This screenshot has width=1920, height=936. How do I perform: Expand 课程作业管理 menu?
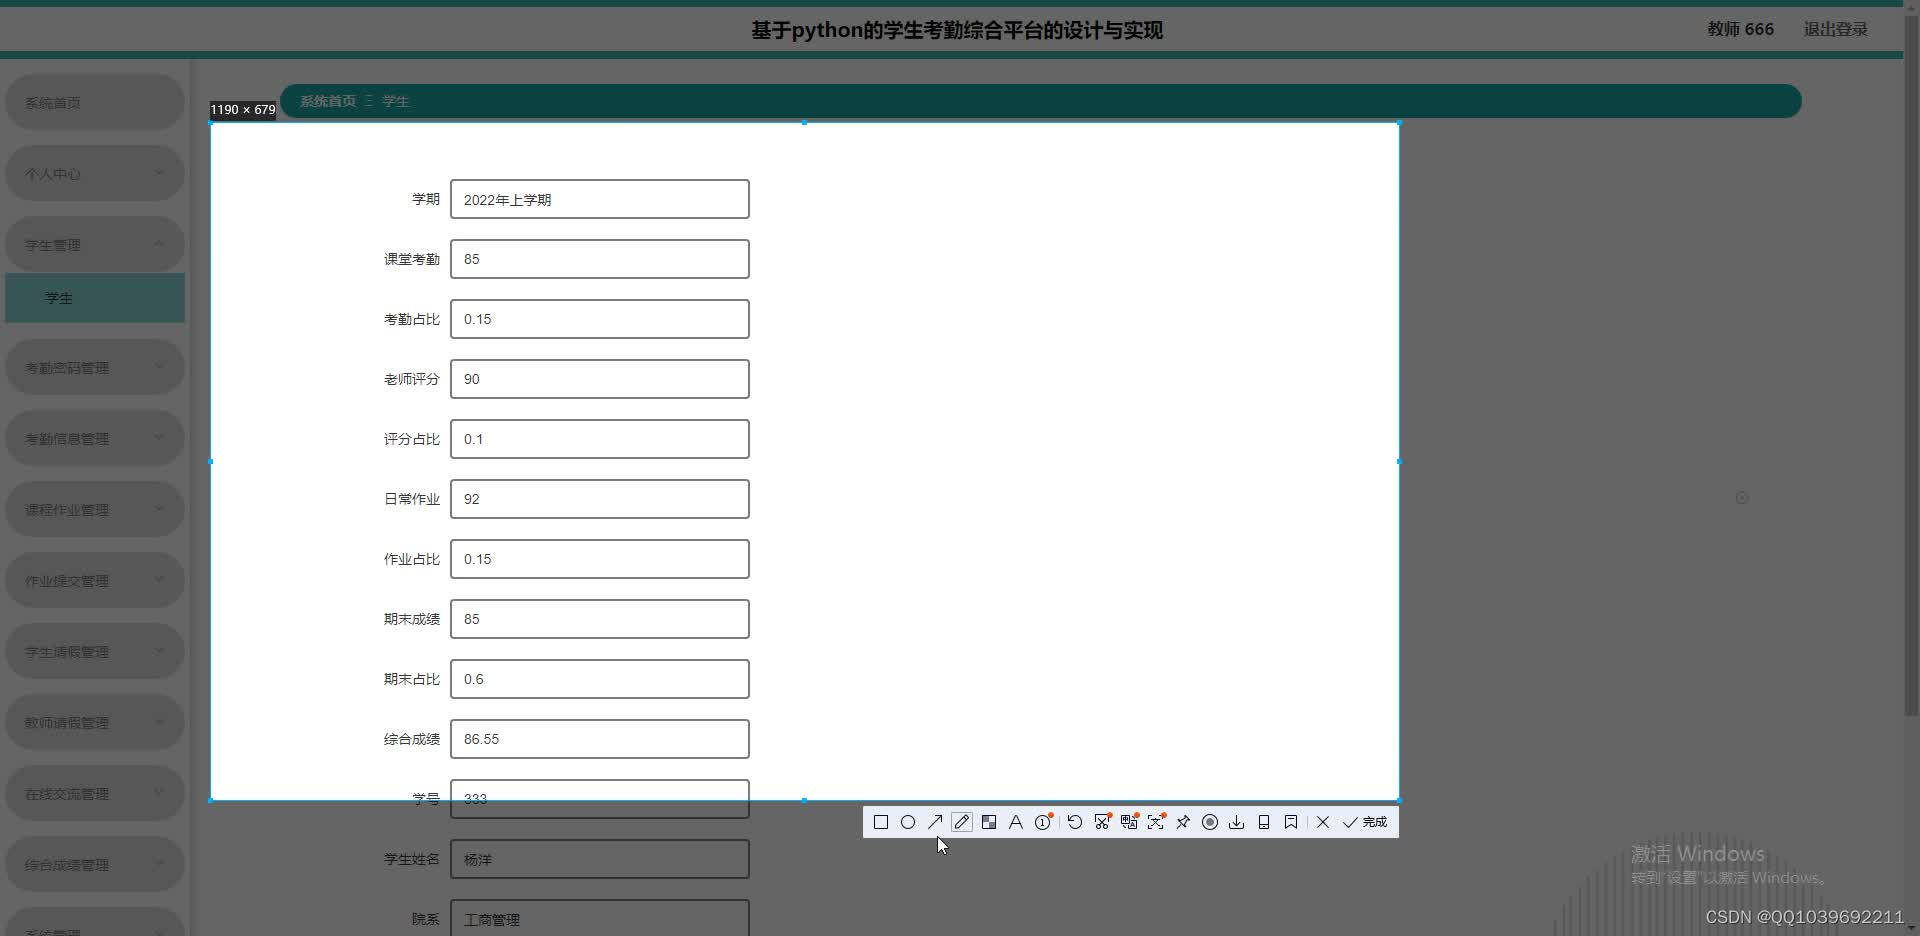pos(95,509)
